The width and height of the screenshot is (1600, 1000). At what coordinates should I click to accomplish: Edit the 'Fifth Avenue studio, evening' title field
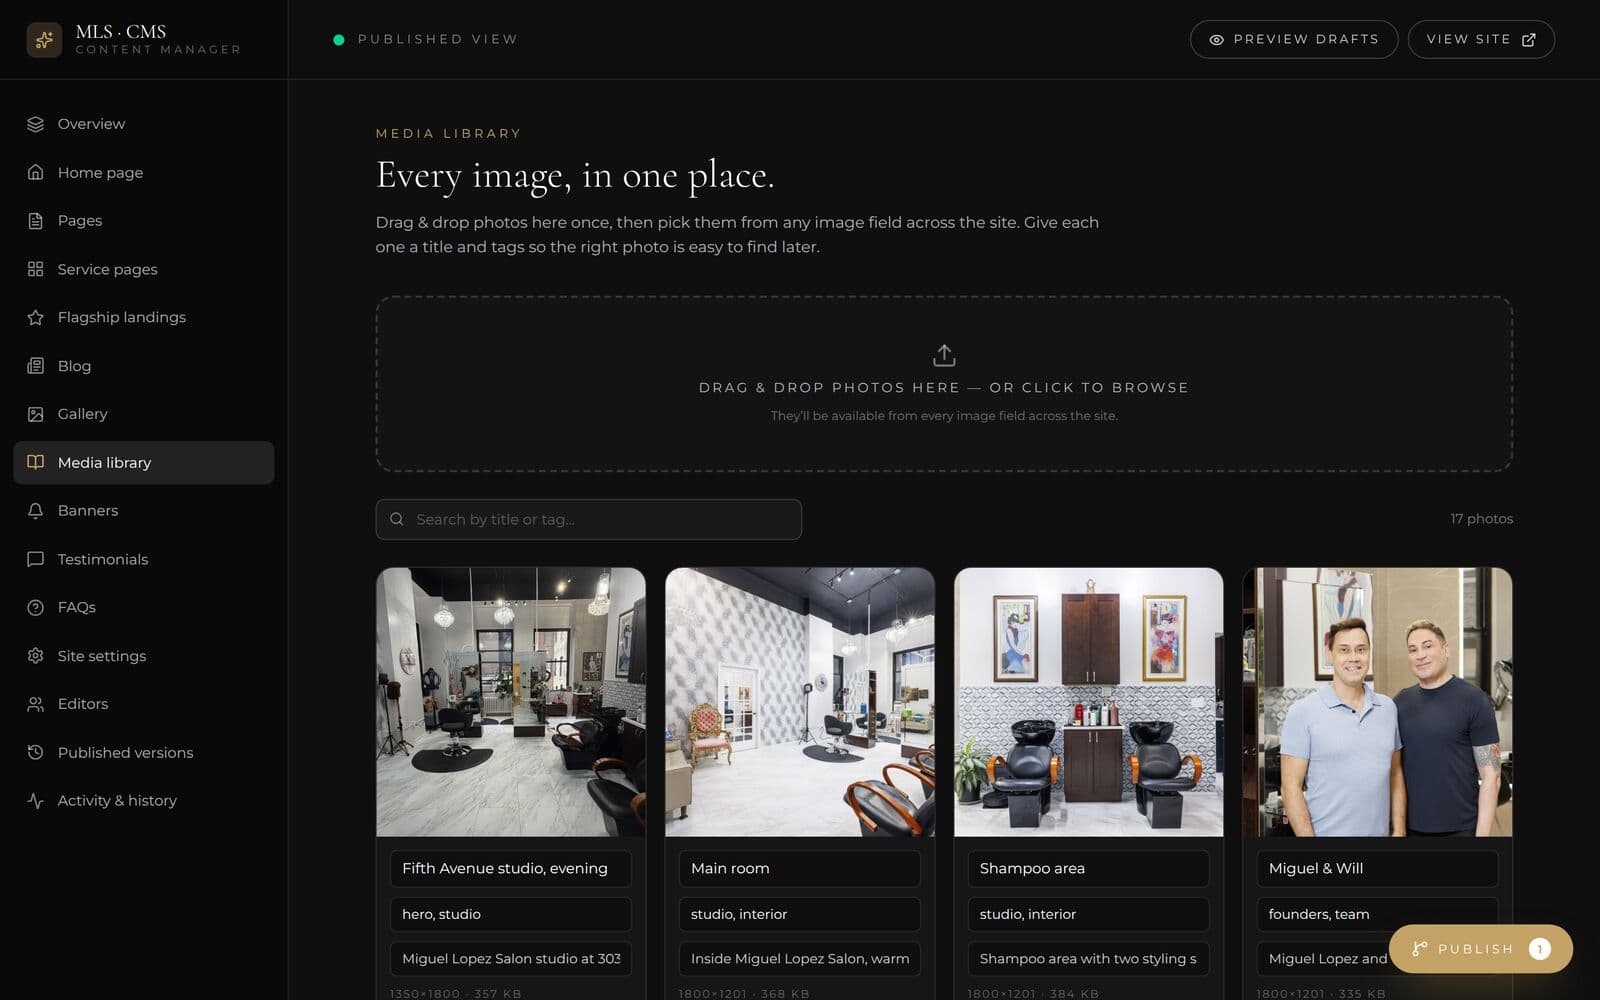coord(511,868)
